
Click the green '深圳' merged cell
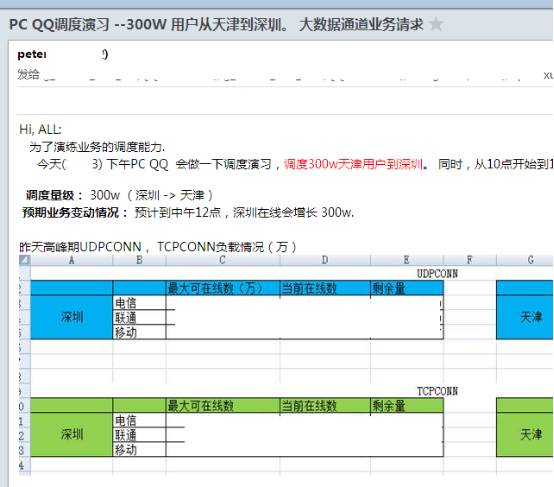pyautogui.click(x=72, y=434)
